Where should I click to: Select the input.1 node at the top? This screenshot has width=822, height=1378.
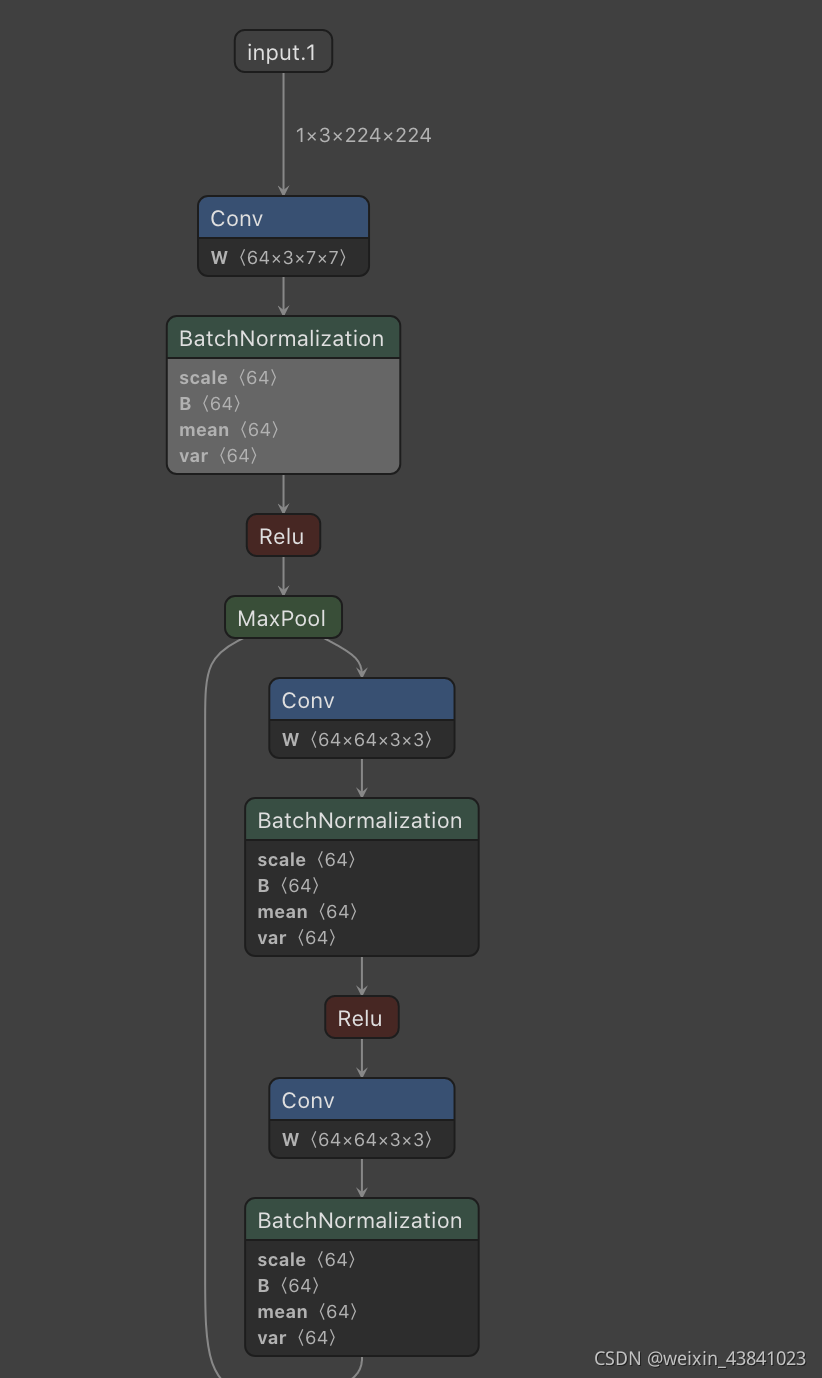(x=283, y=51)
